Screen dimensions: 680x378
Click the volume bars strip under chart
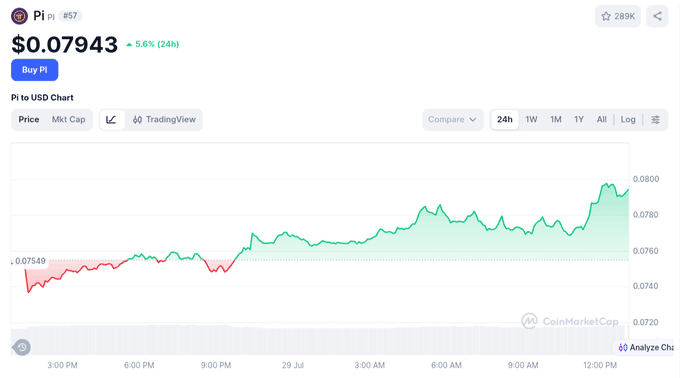[x=320, y=340]
